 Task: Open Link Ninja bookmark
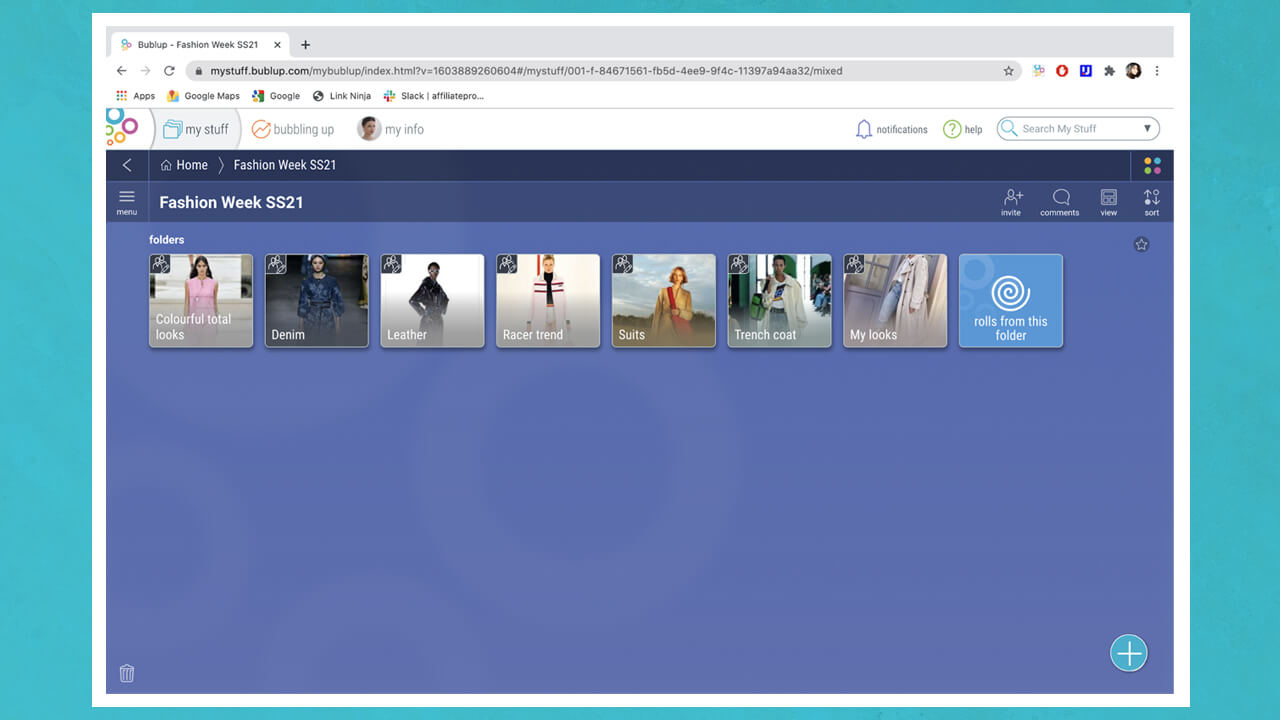click(x=342, y=96)
